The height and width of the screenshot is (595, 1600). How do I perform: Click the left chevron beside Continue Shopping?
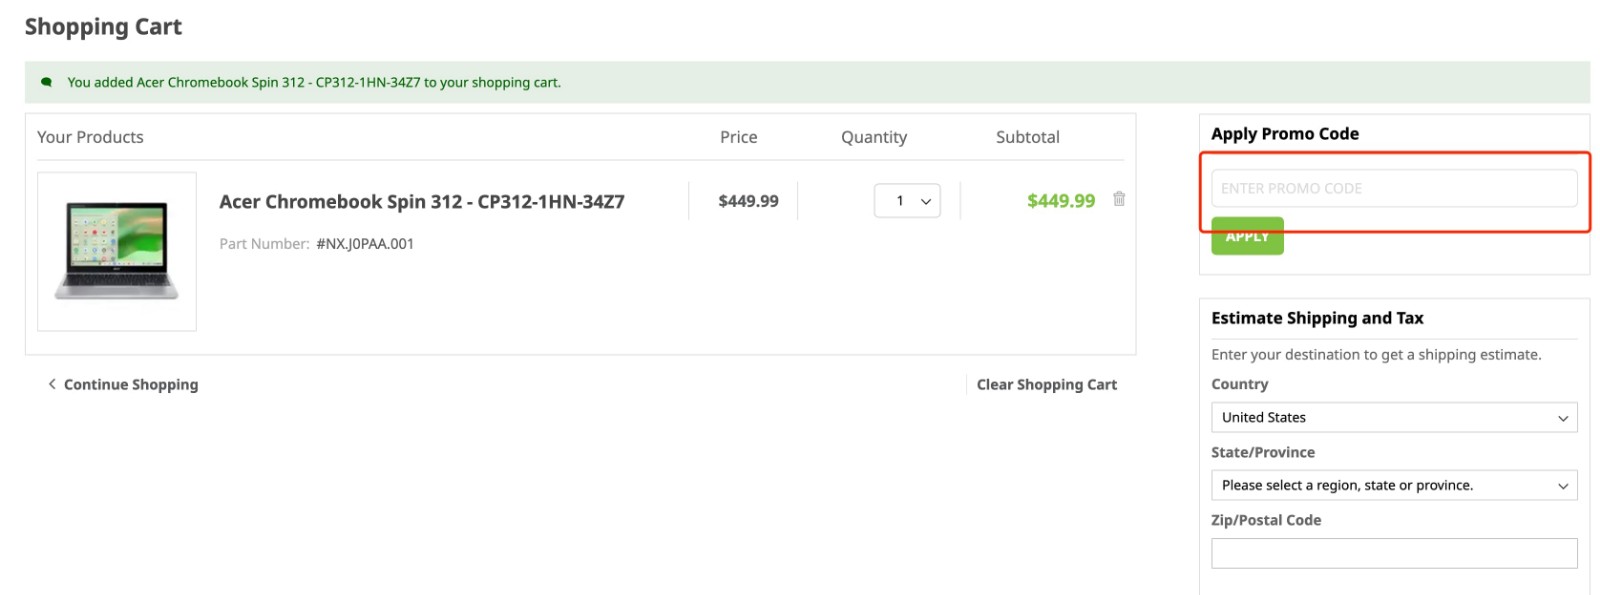coord(51,384)
